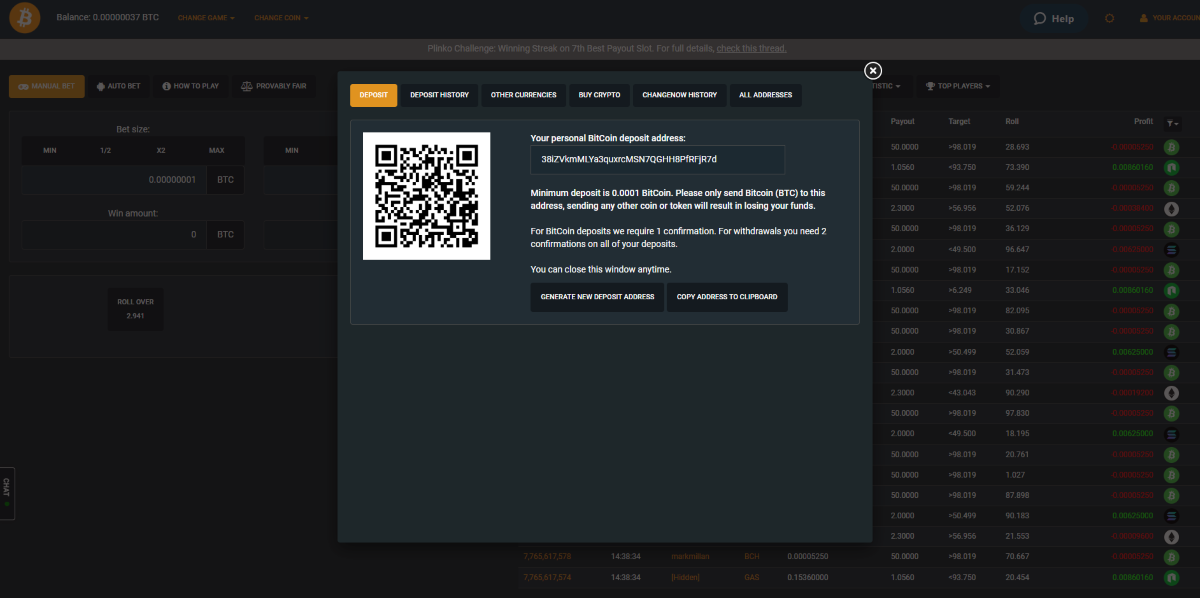1200x598 pixels.
Task: Click the green coin icon in roll 73.390 row
Action: 1171,167
